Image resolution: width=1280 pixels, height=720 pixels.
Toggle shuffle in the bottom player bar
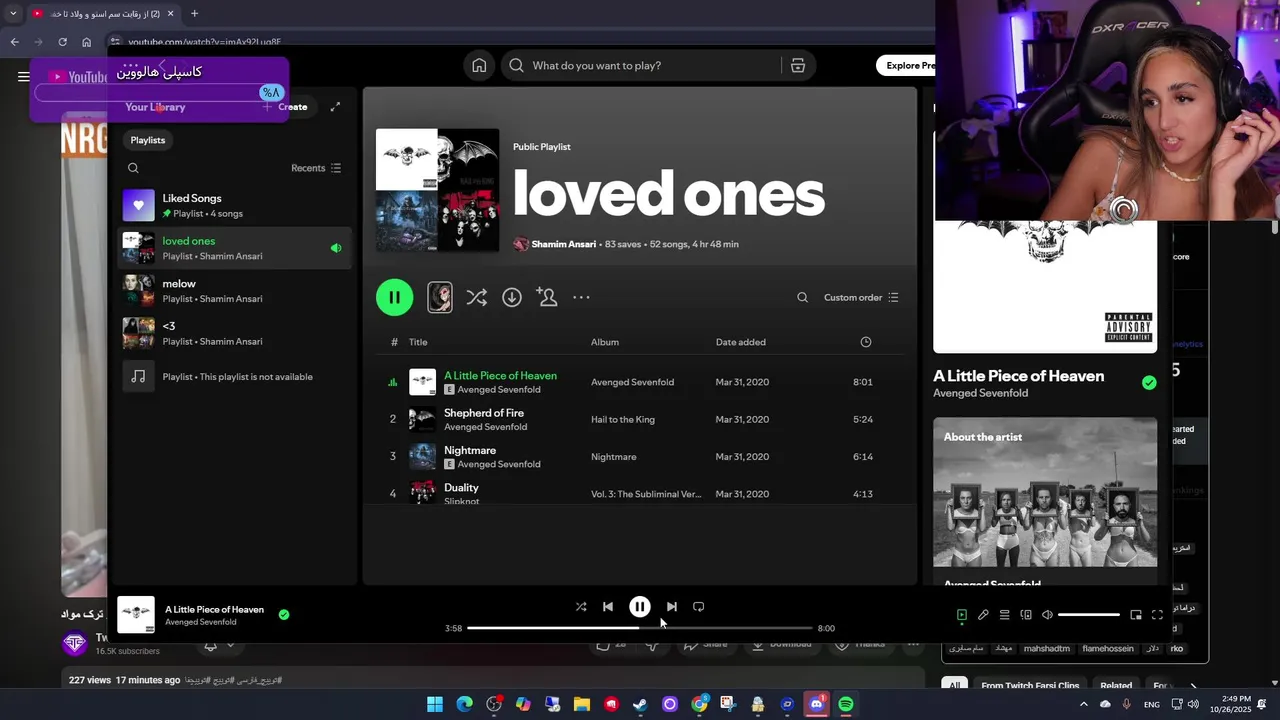[x=581, y=606]
